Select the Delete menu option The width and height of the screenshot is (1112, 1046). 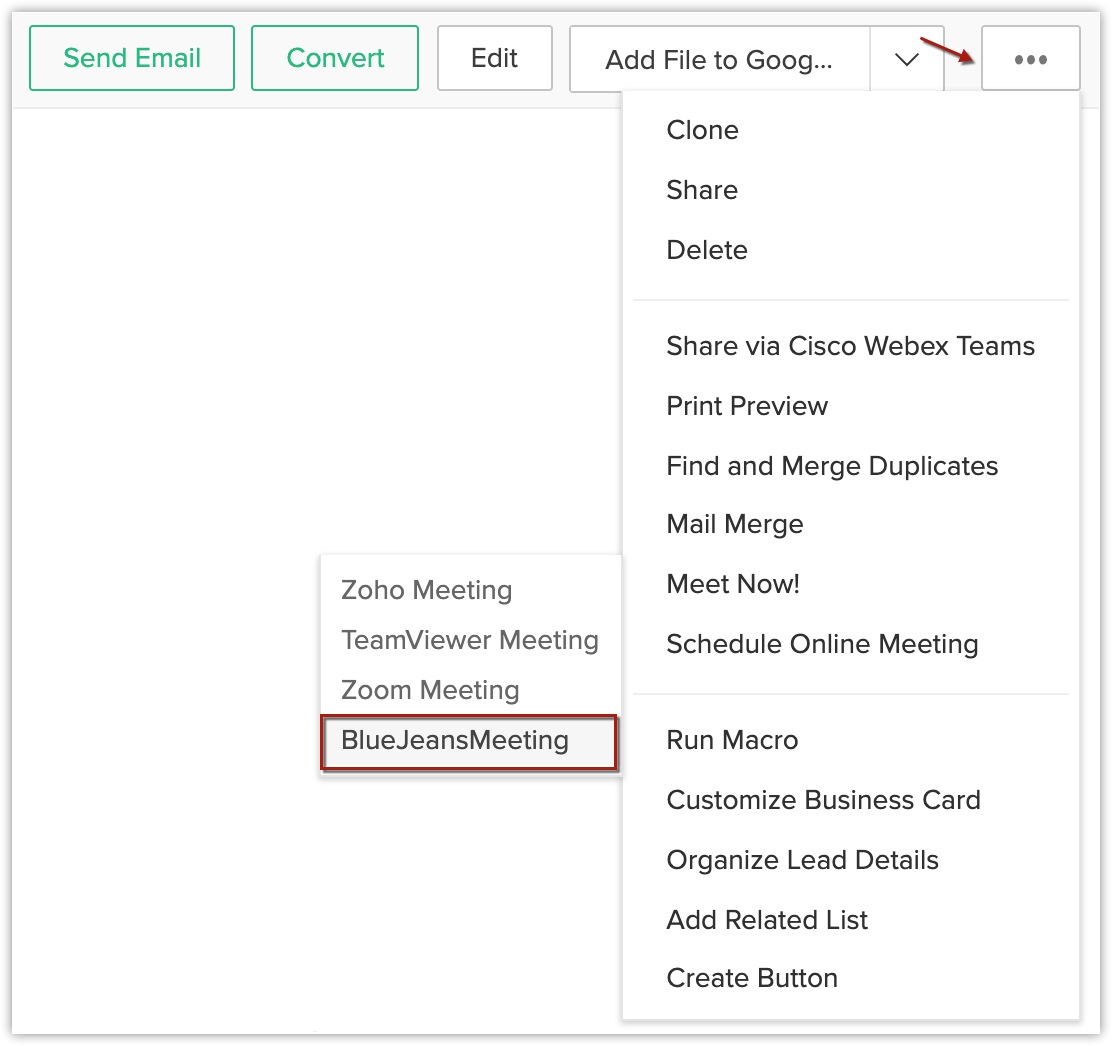(x=707, y=250)
